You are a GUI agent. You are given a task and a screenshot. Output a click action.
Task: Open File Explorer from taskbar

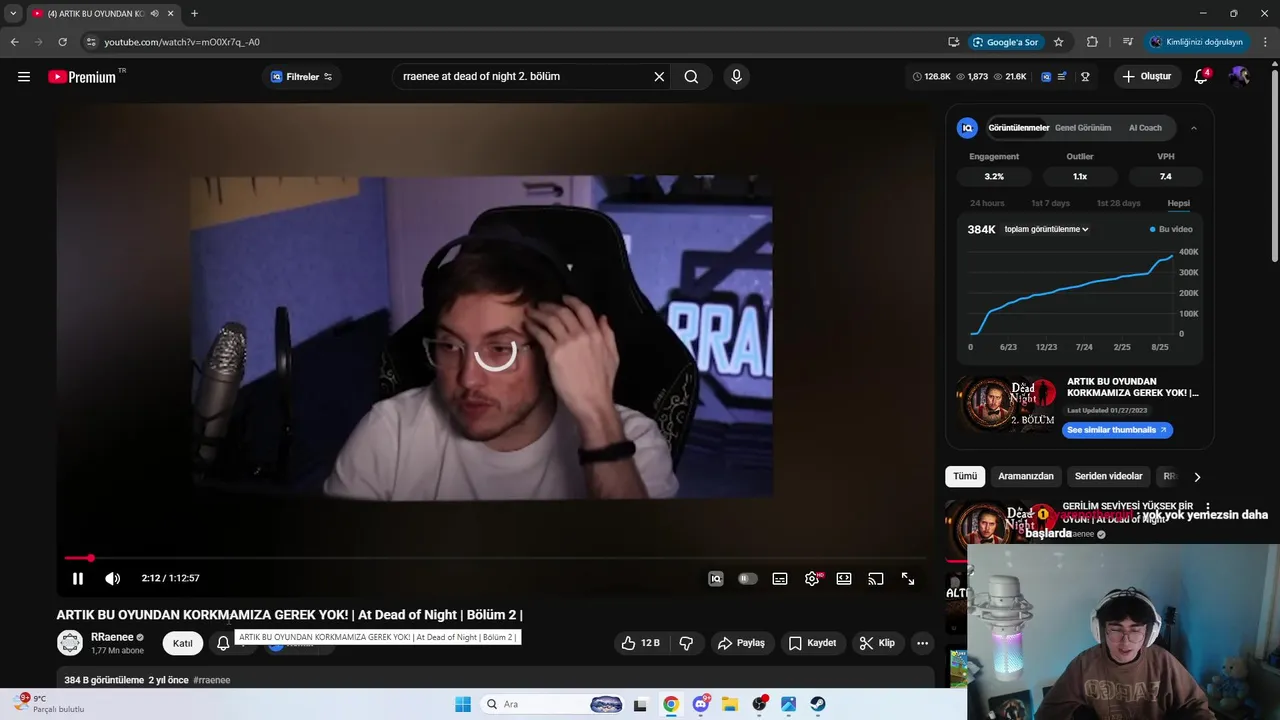(730, 704)
